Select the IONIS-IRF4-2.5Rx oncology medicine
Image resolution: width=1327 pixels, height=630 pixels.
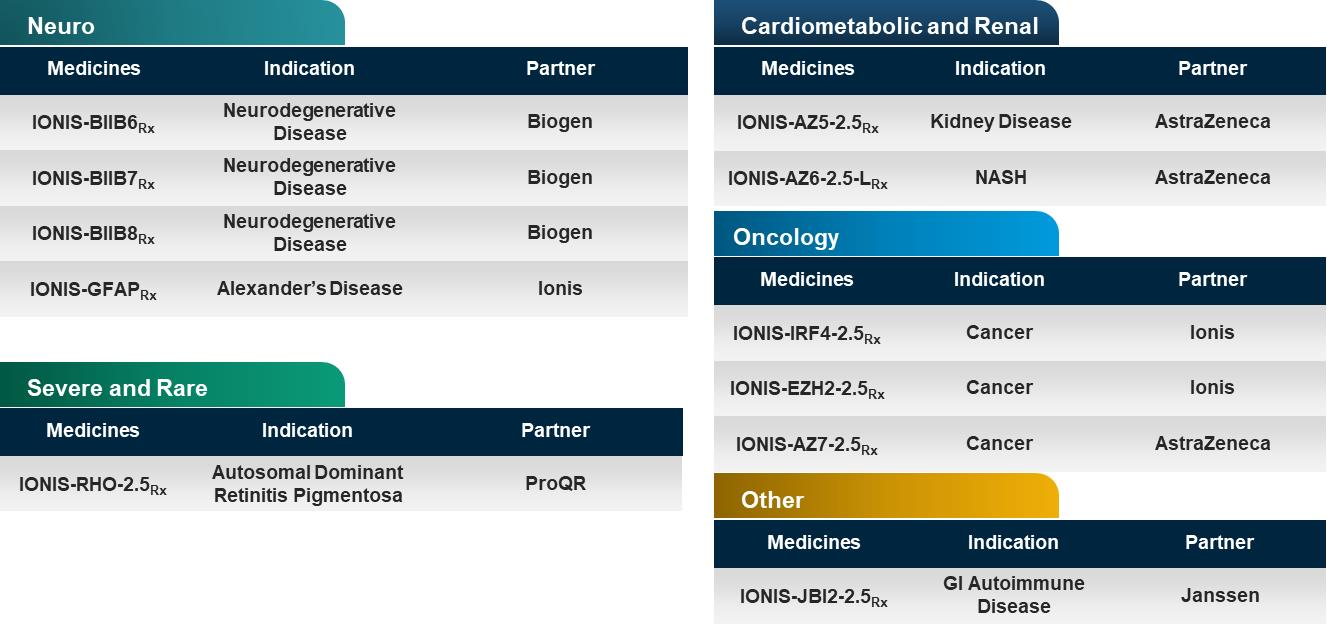click(806, 334)
